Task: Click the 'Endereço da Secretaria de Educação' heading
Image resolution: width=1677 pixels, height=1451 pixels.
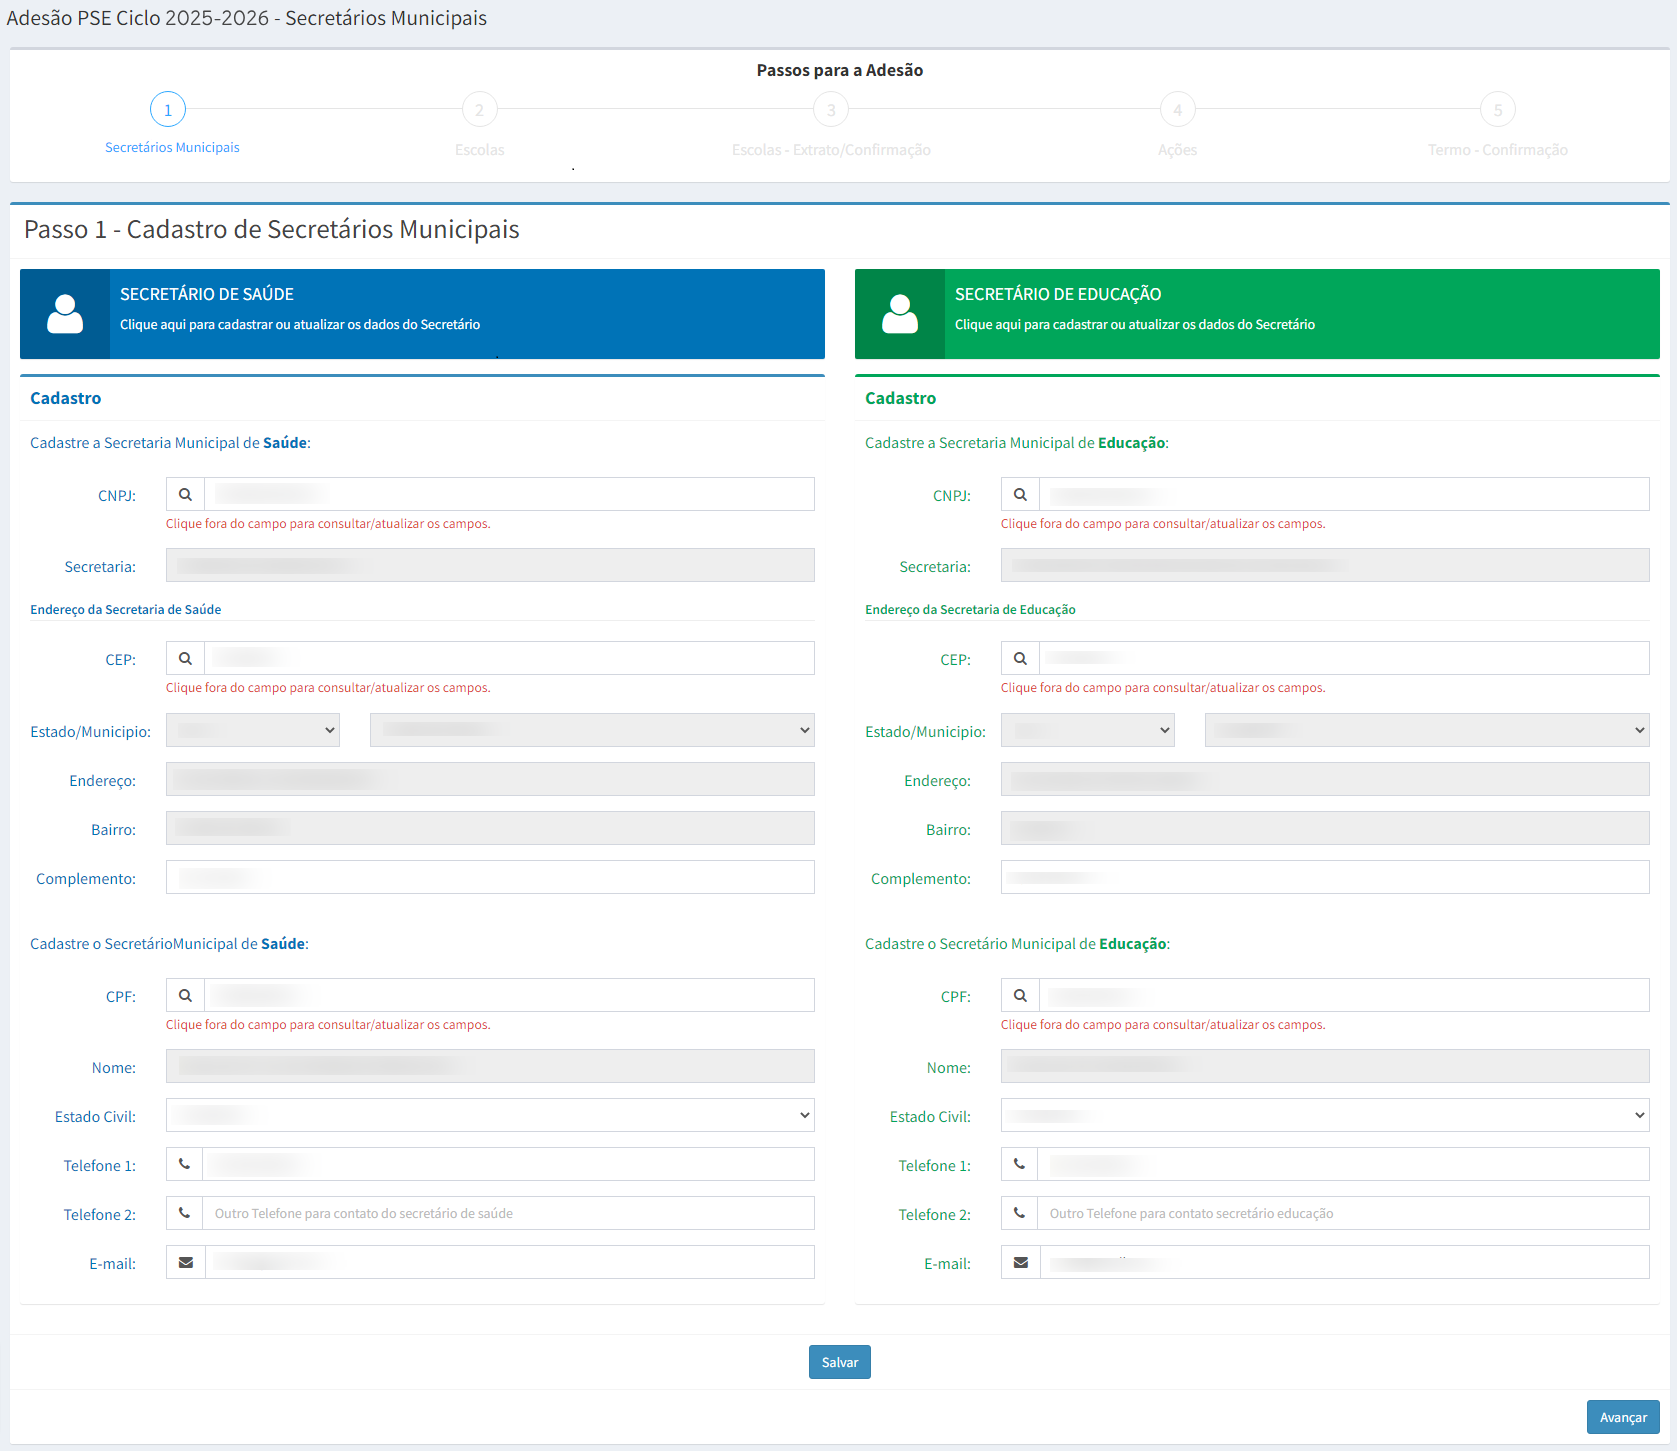Action: pyautogui.click(x=970, y=609)
